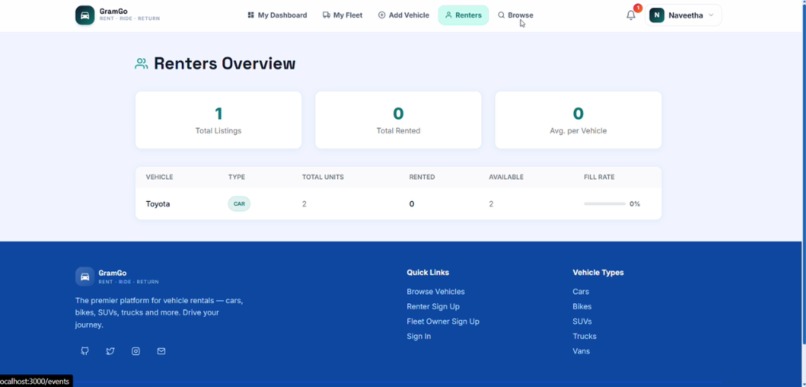806x387 pixels.
Task: Follow the Browse Vehicles footer link
Action: (435, 291)
